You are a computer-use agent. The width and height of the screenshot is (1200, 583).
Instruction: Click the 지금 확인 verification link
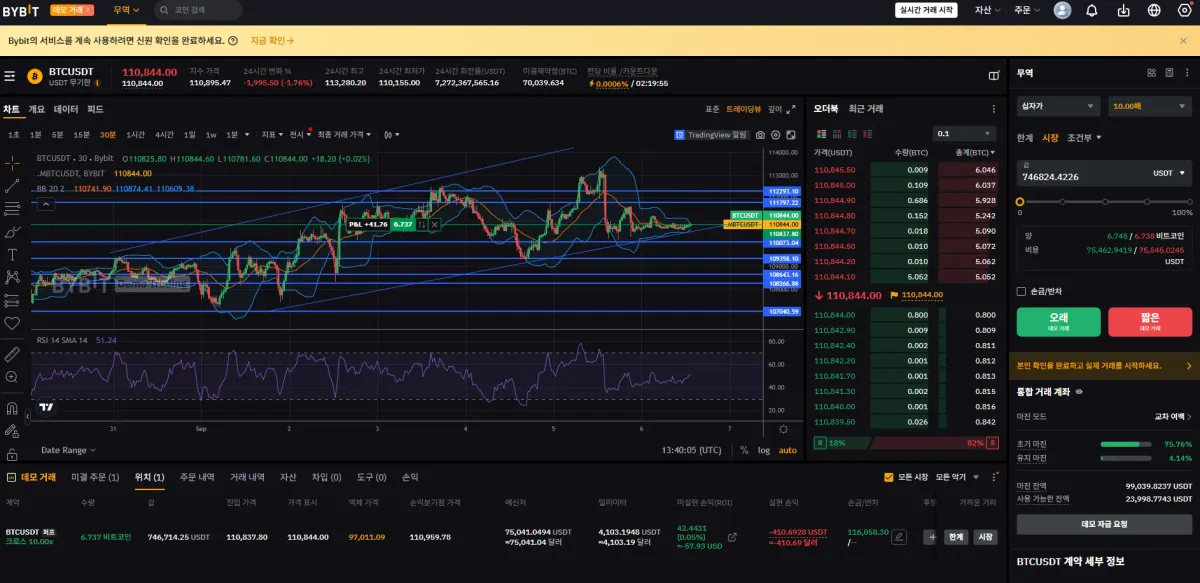[x=273, y=41]
